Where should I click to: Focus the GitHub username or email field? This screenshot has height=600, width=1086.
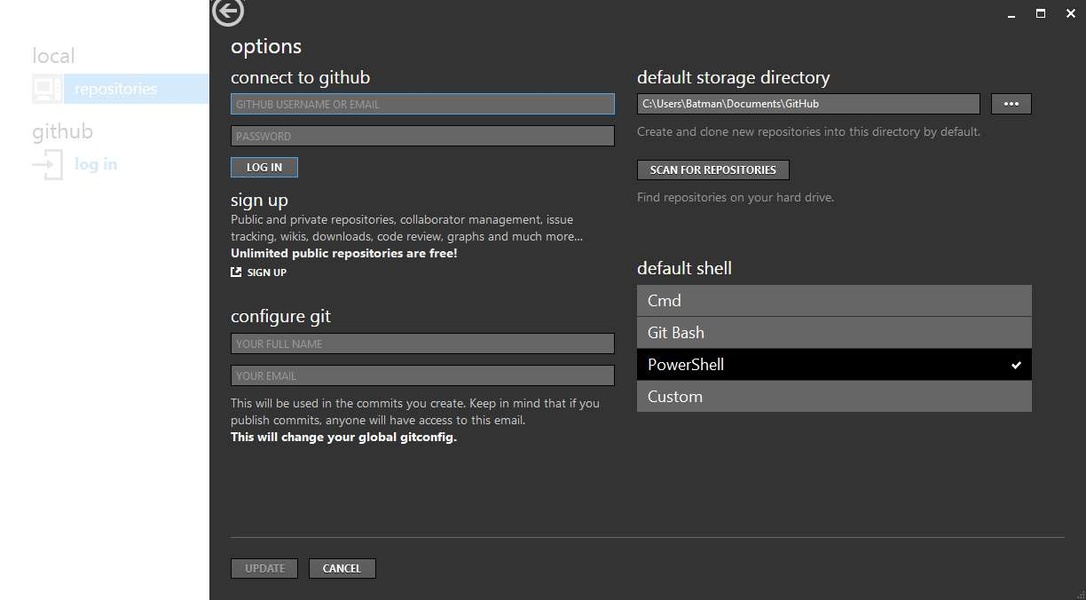422,104
